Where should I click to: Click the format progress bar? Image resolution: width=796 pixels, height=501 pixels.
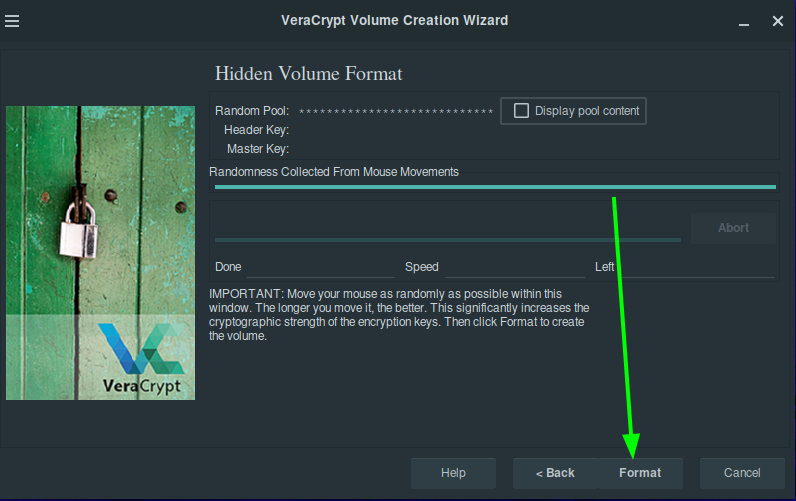pyautogui.click(x=448, y=240)
